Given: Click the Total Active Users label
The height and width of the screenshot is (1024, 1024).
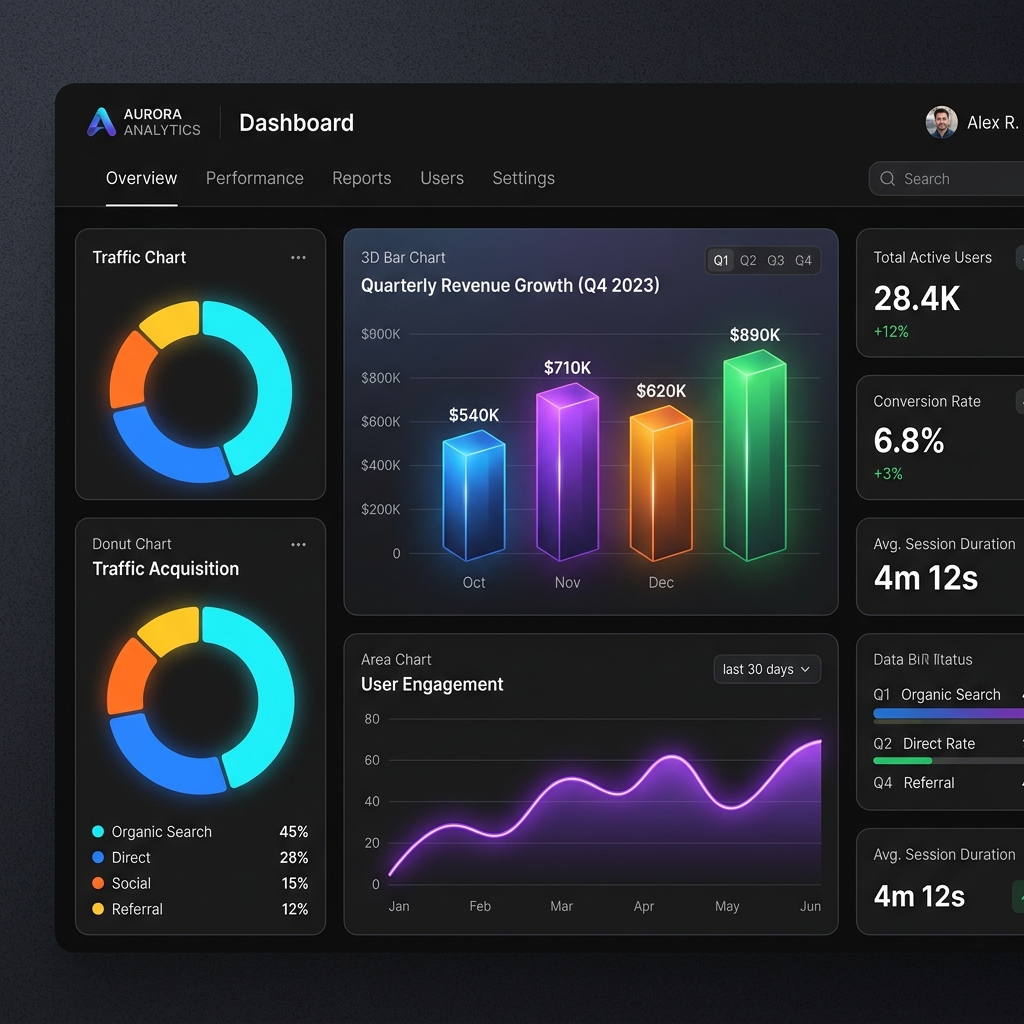Looking at the screenshot, I should 933,257.
